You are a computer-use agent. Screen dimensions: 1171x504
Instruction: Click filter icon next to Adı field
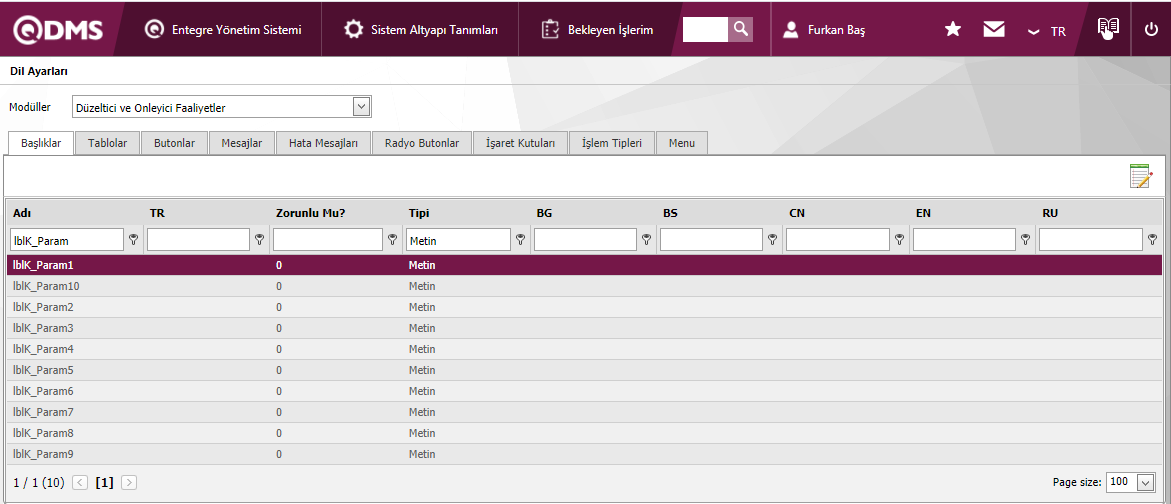coord(133,240)
